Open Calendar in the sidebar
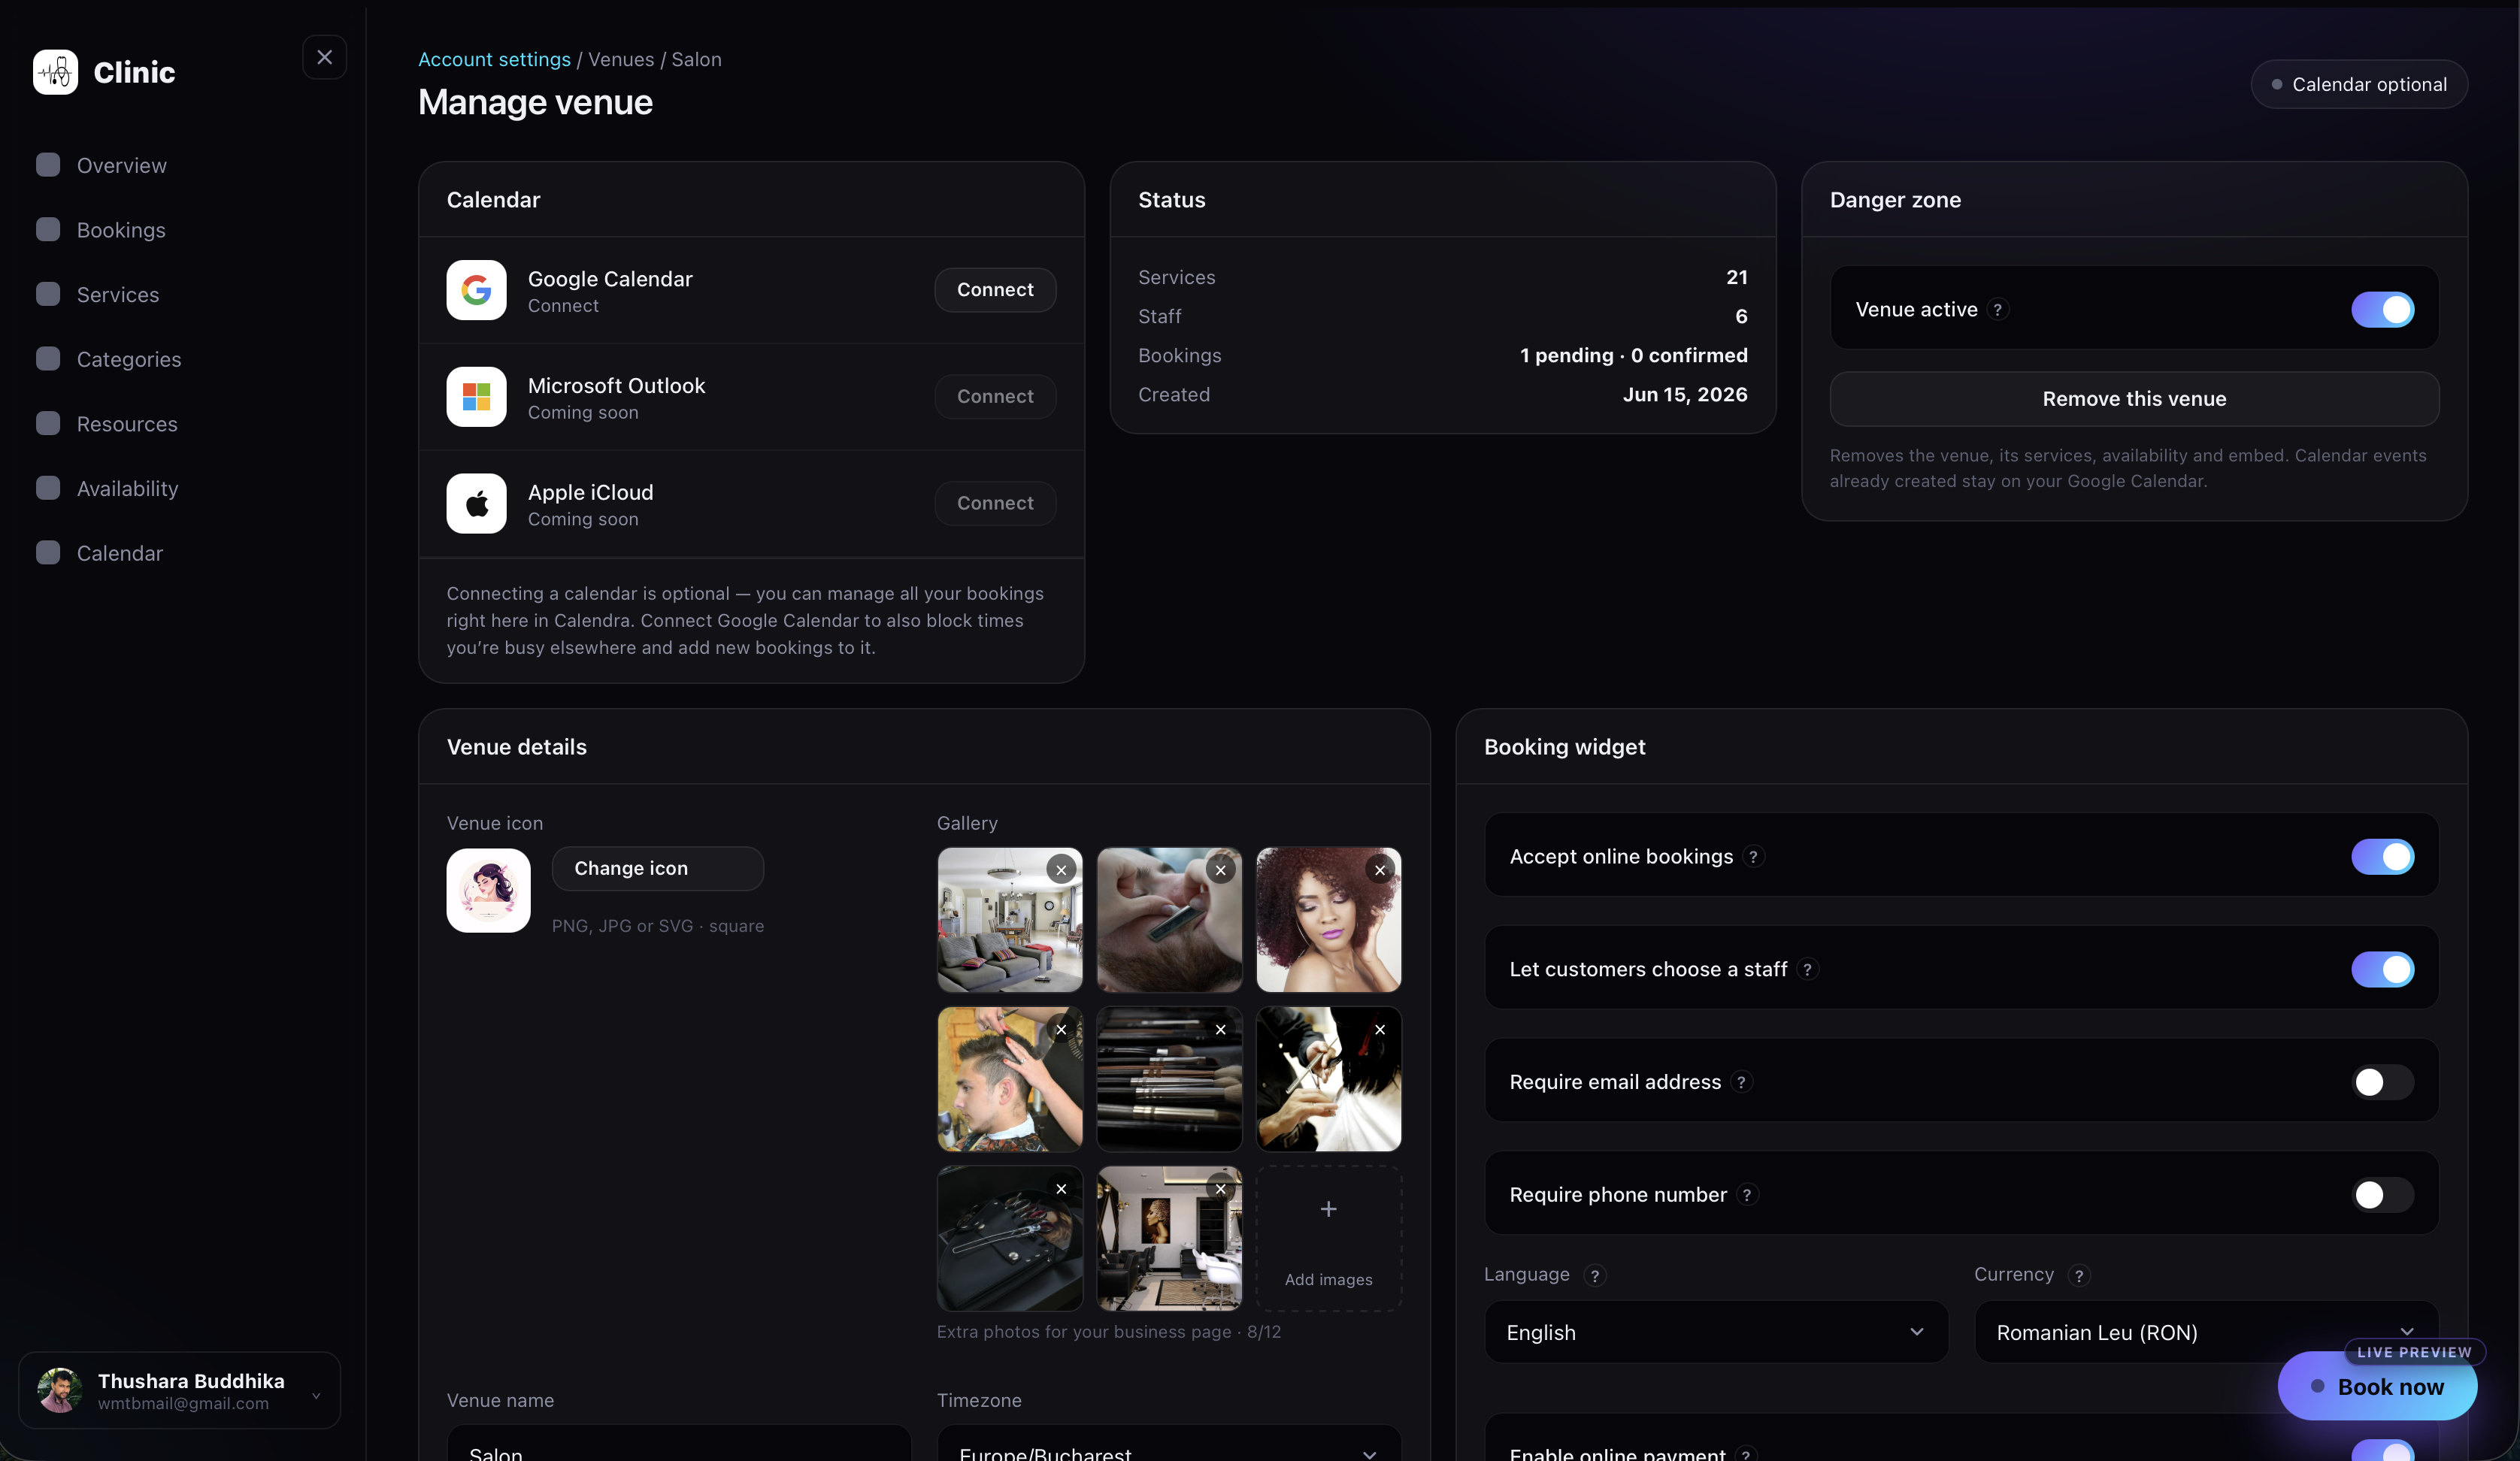Image resolution: width=2520 pixels, height=1461 pixels. click(119, 553)
